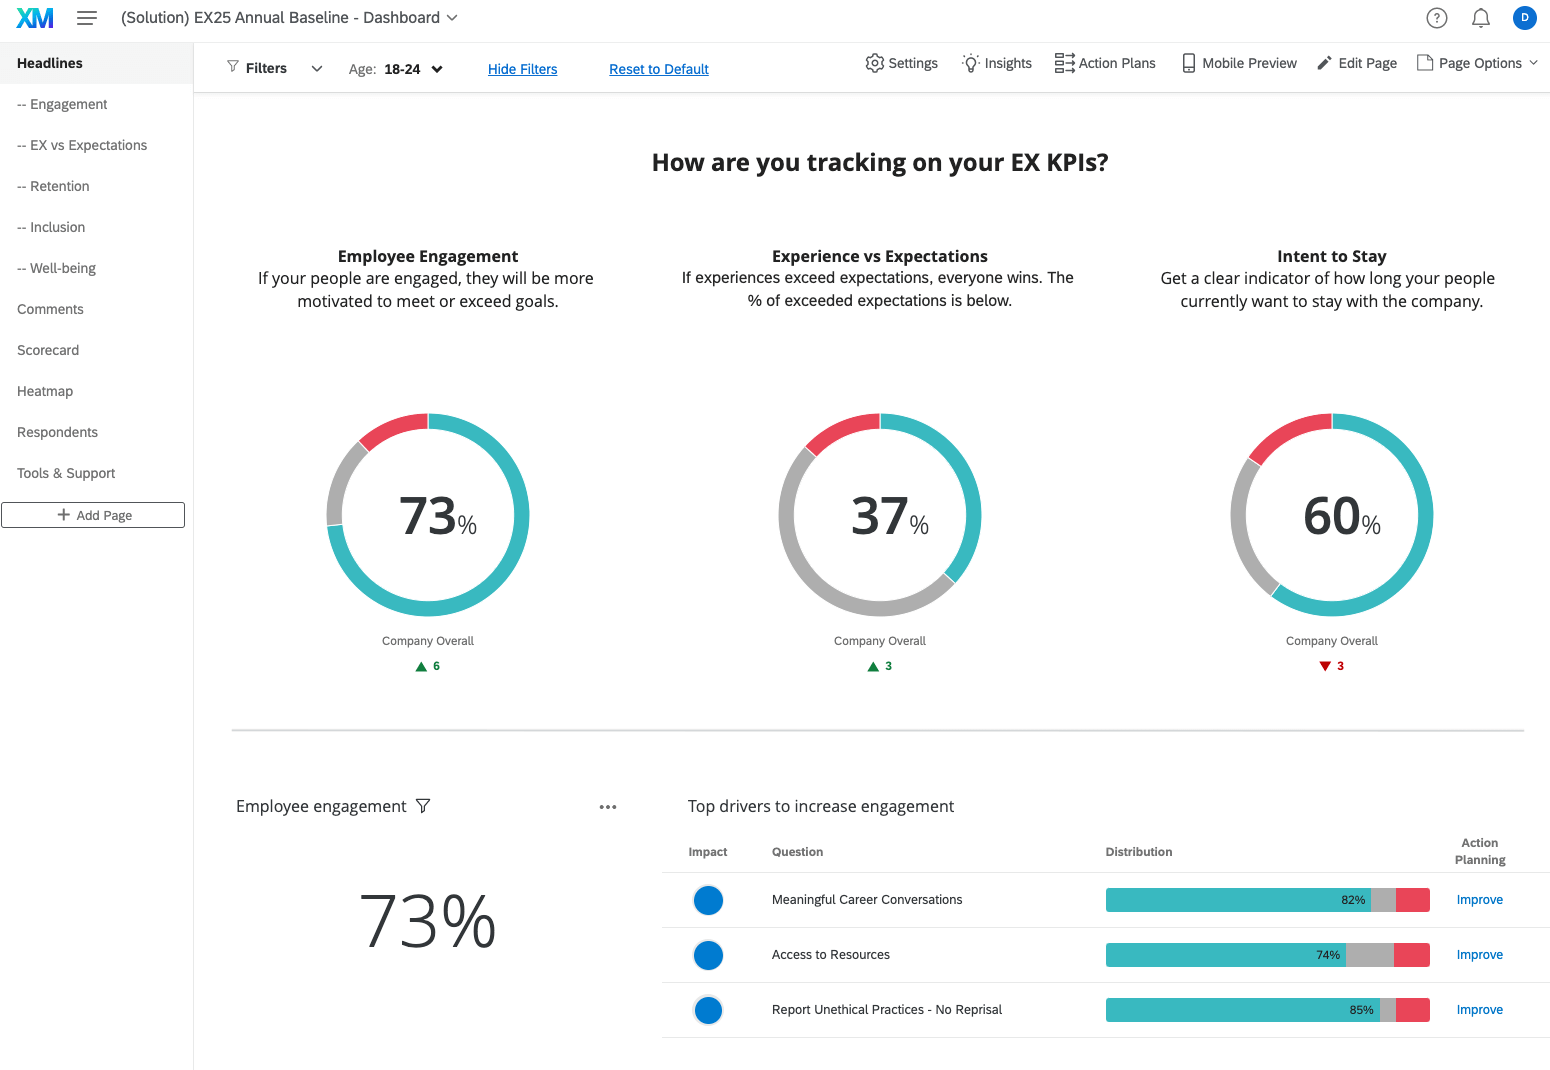Open the Age filter dropdown
The height and width of the screenshot is (1070, 1550).
coord(438,68)
